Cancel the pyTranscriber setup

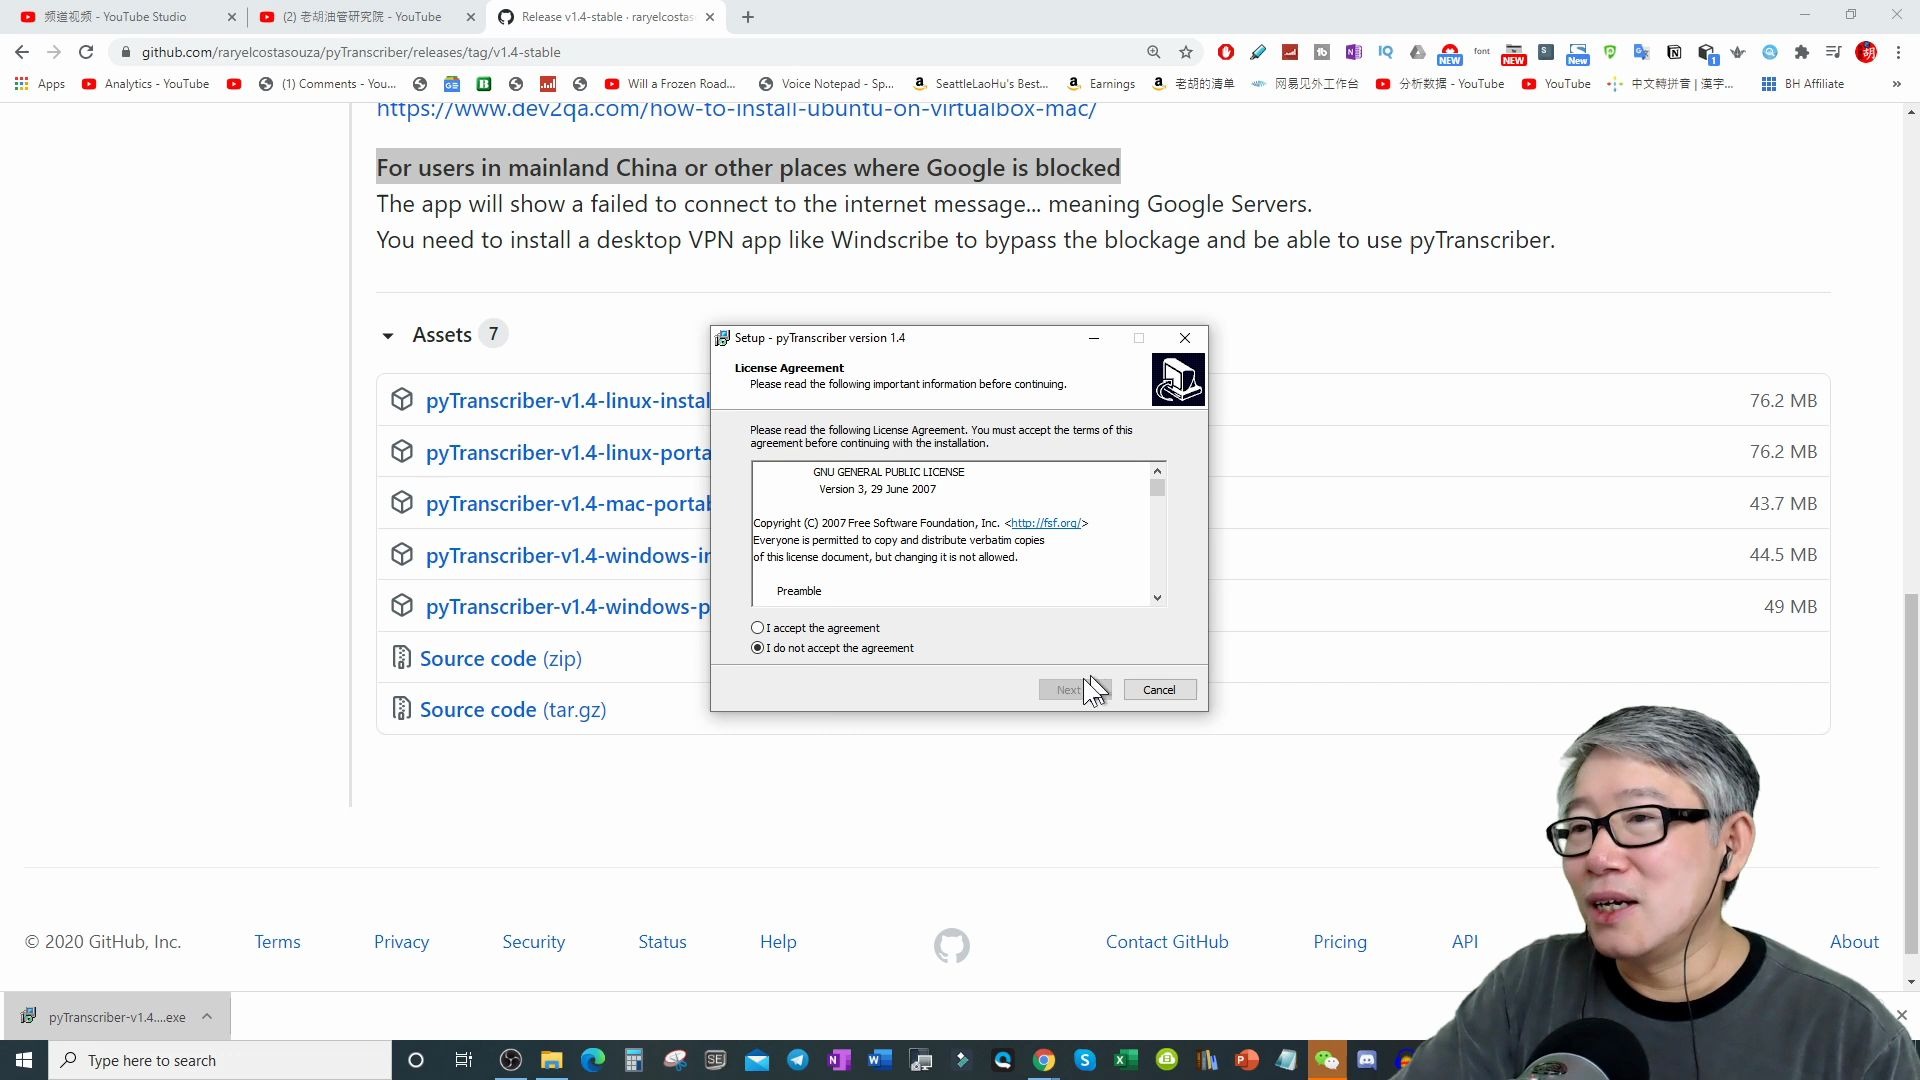pos(1159,690)
